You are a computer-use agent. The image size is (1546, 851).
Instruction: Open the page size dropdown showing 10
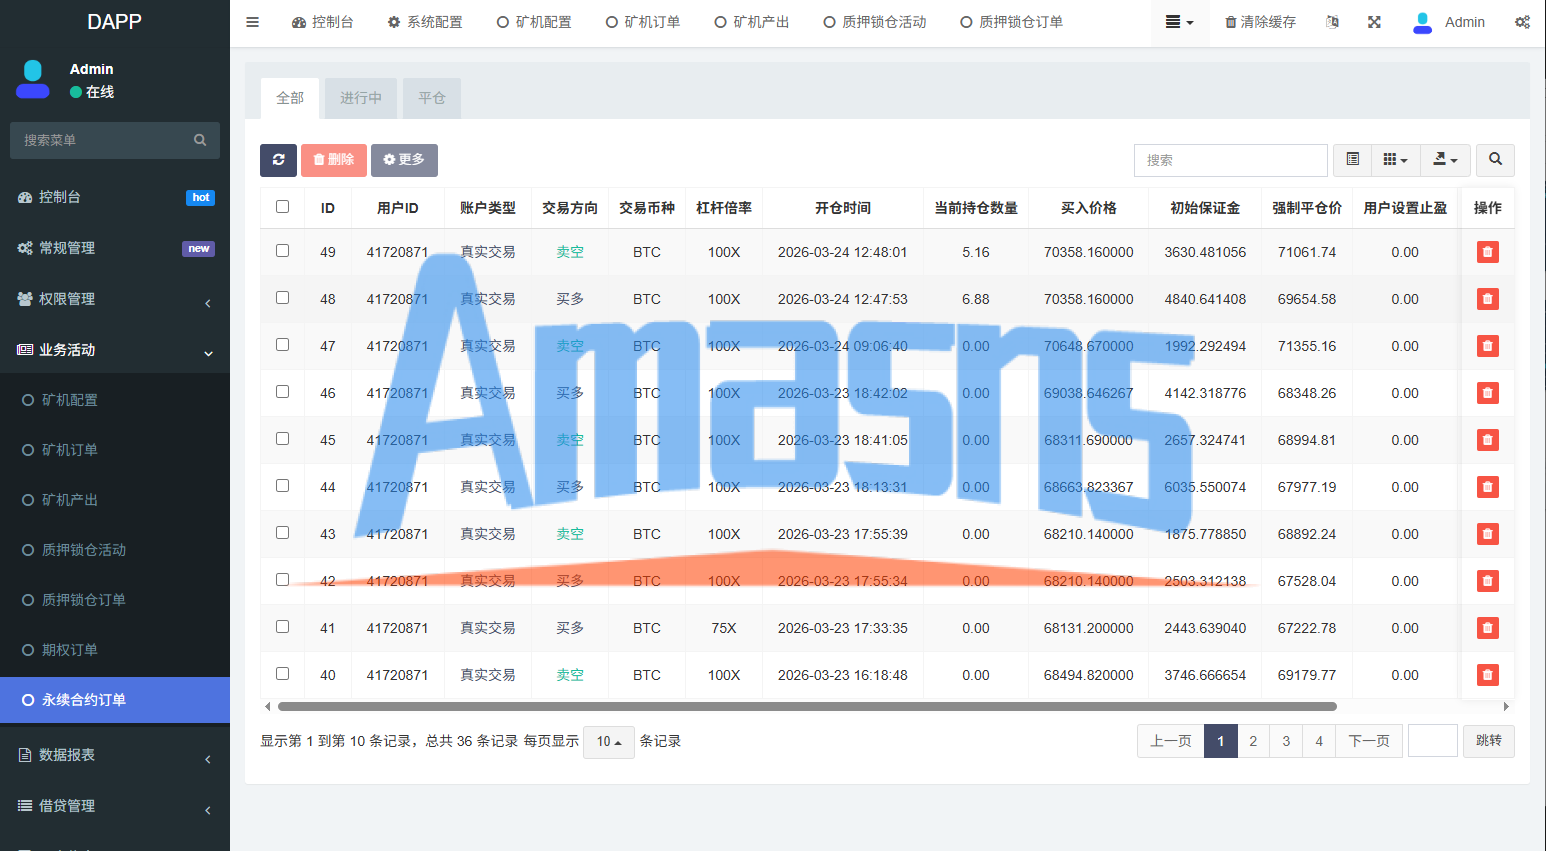pos(608,742)
